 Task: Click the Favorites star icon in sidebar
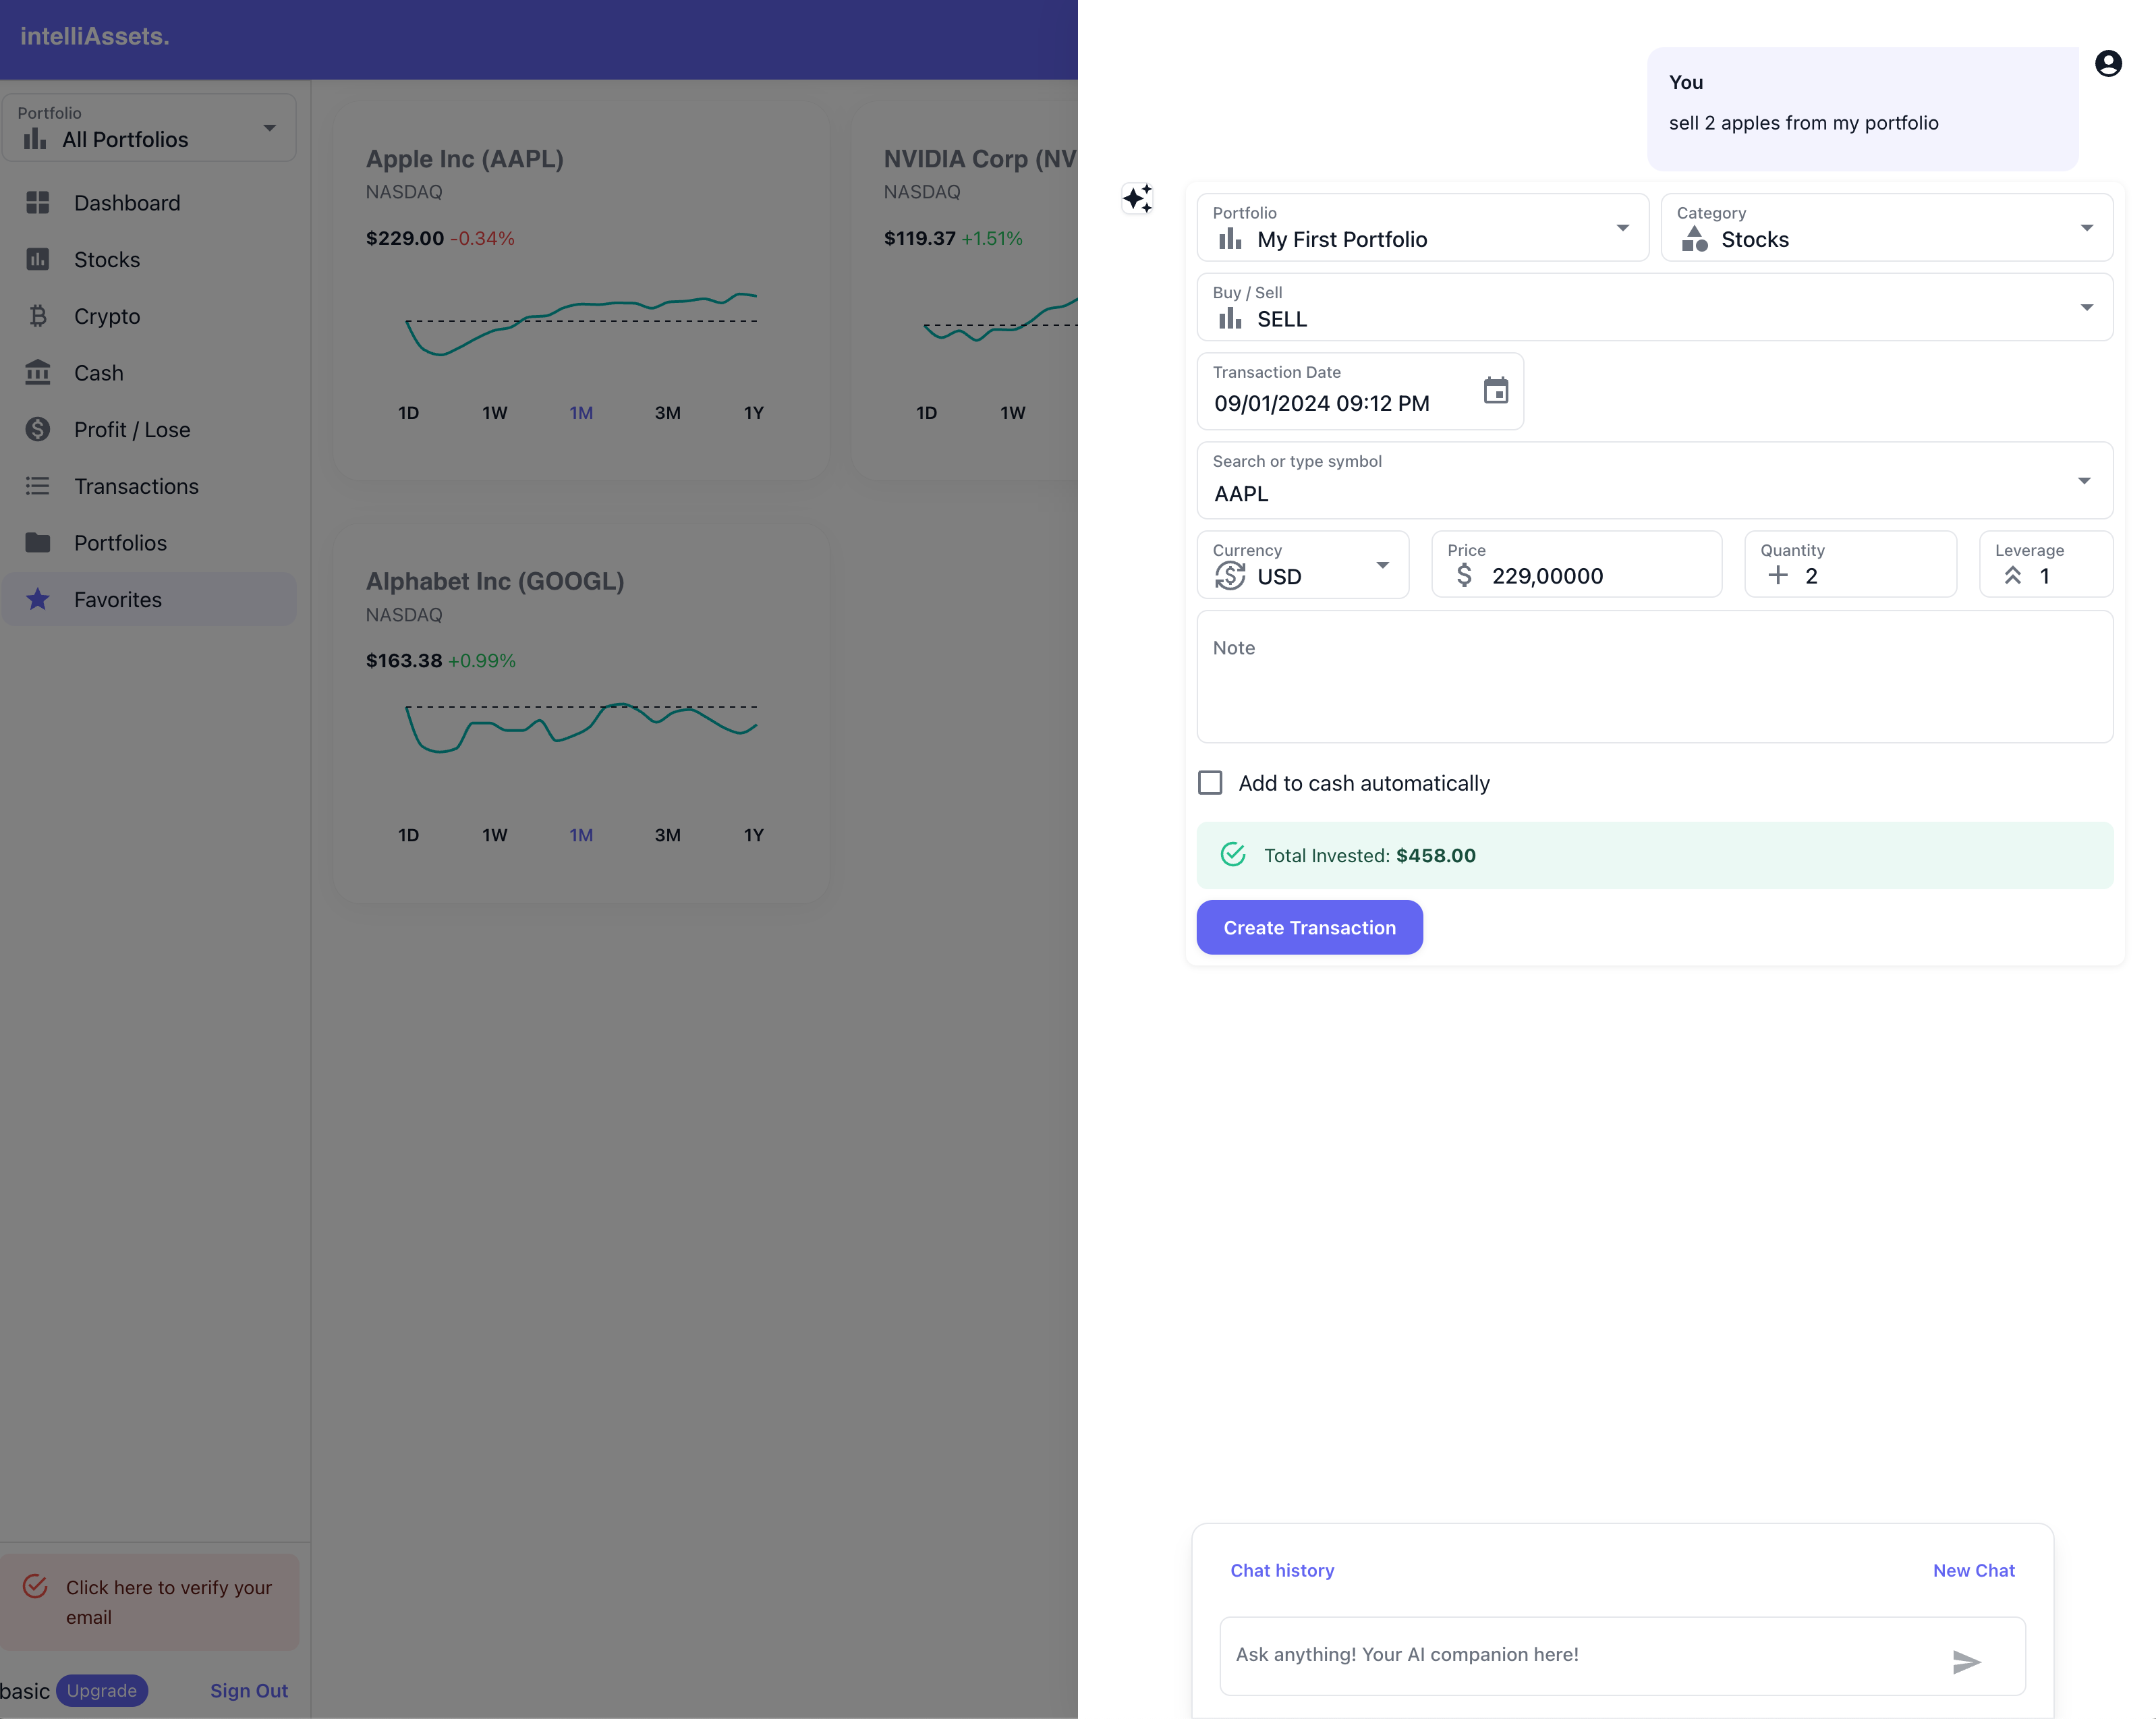coord(38,599)
